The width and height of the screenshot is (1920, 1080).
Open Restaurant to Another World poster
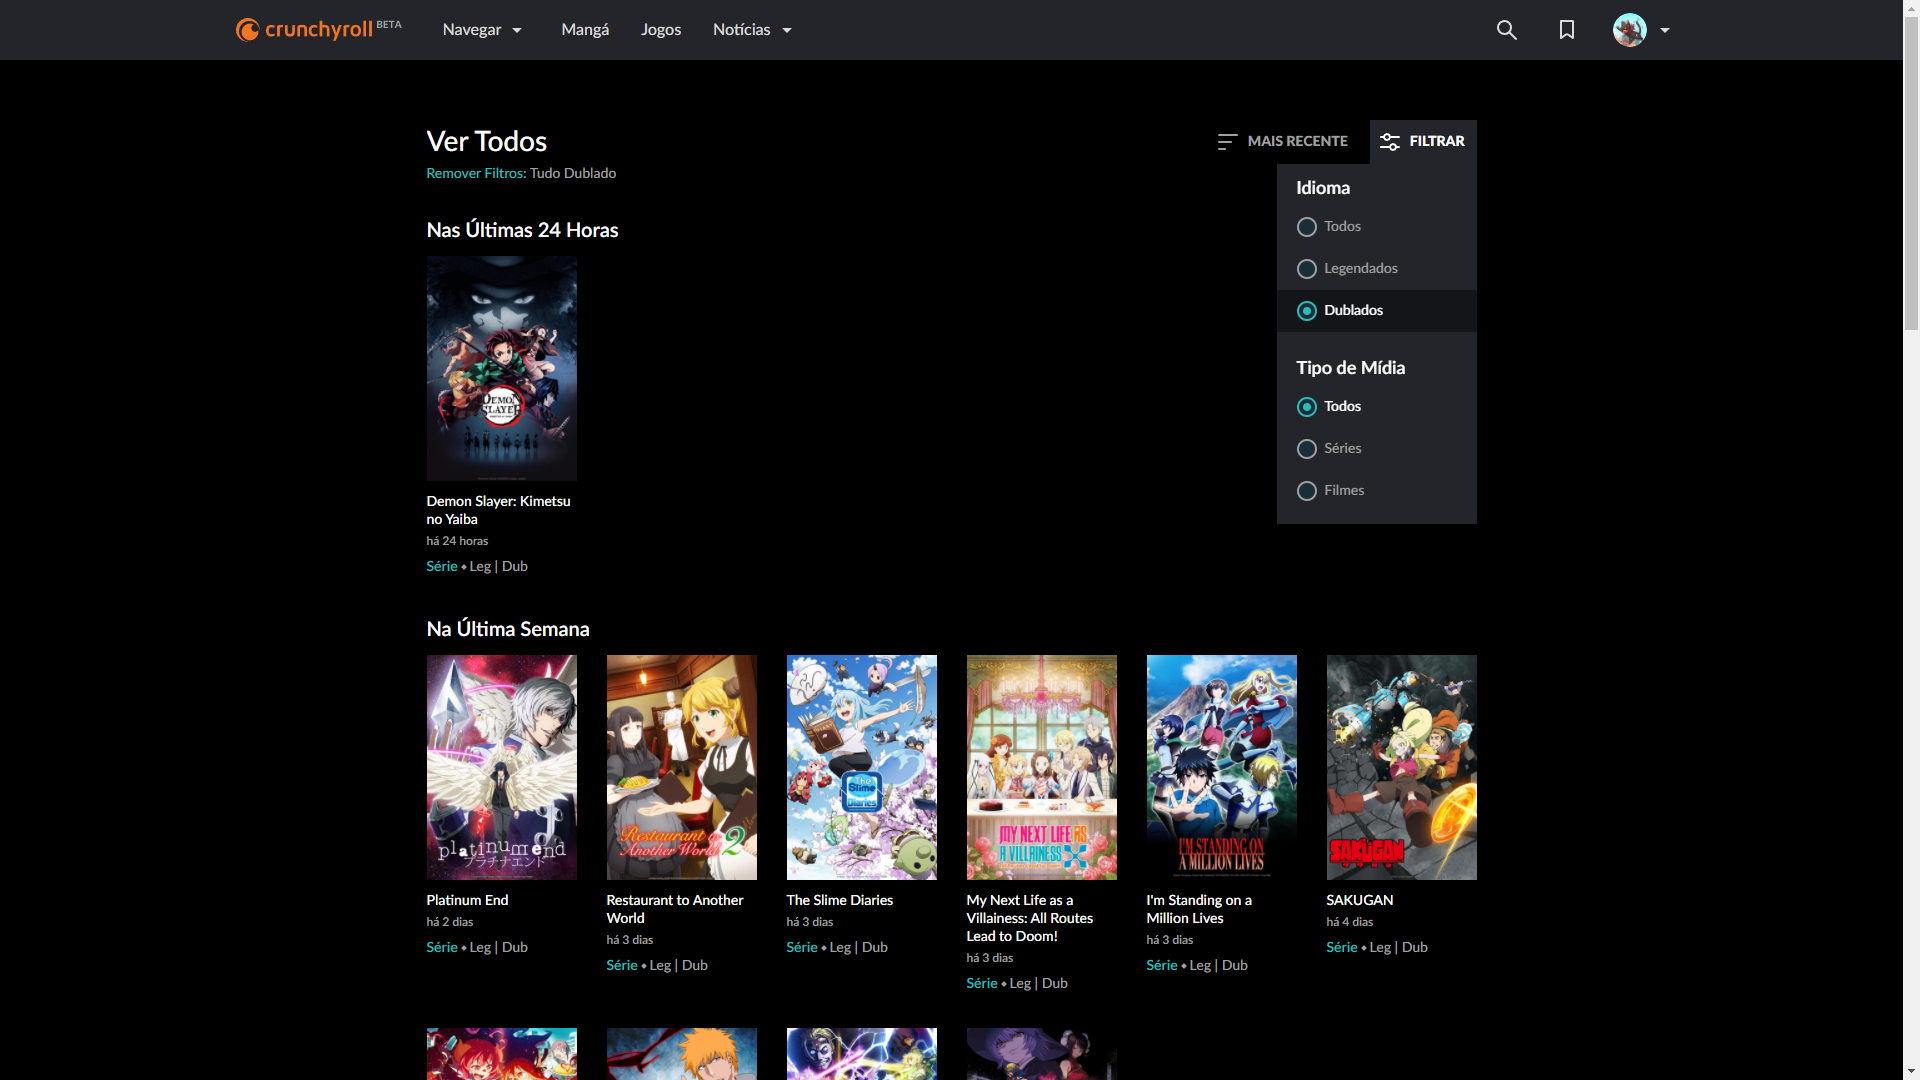[x=682, y=767]
